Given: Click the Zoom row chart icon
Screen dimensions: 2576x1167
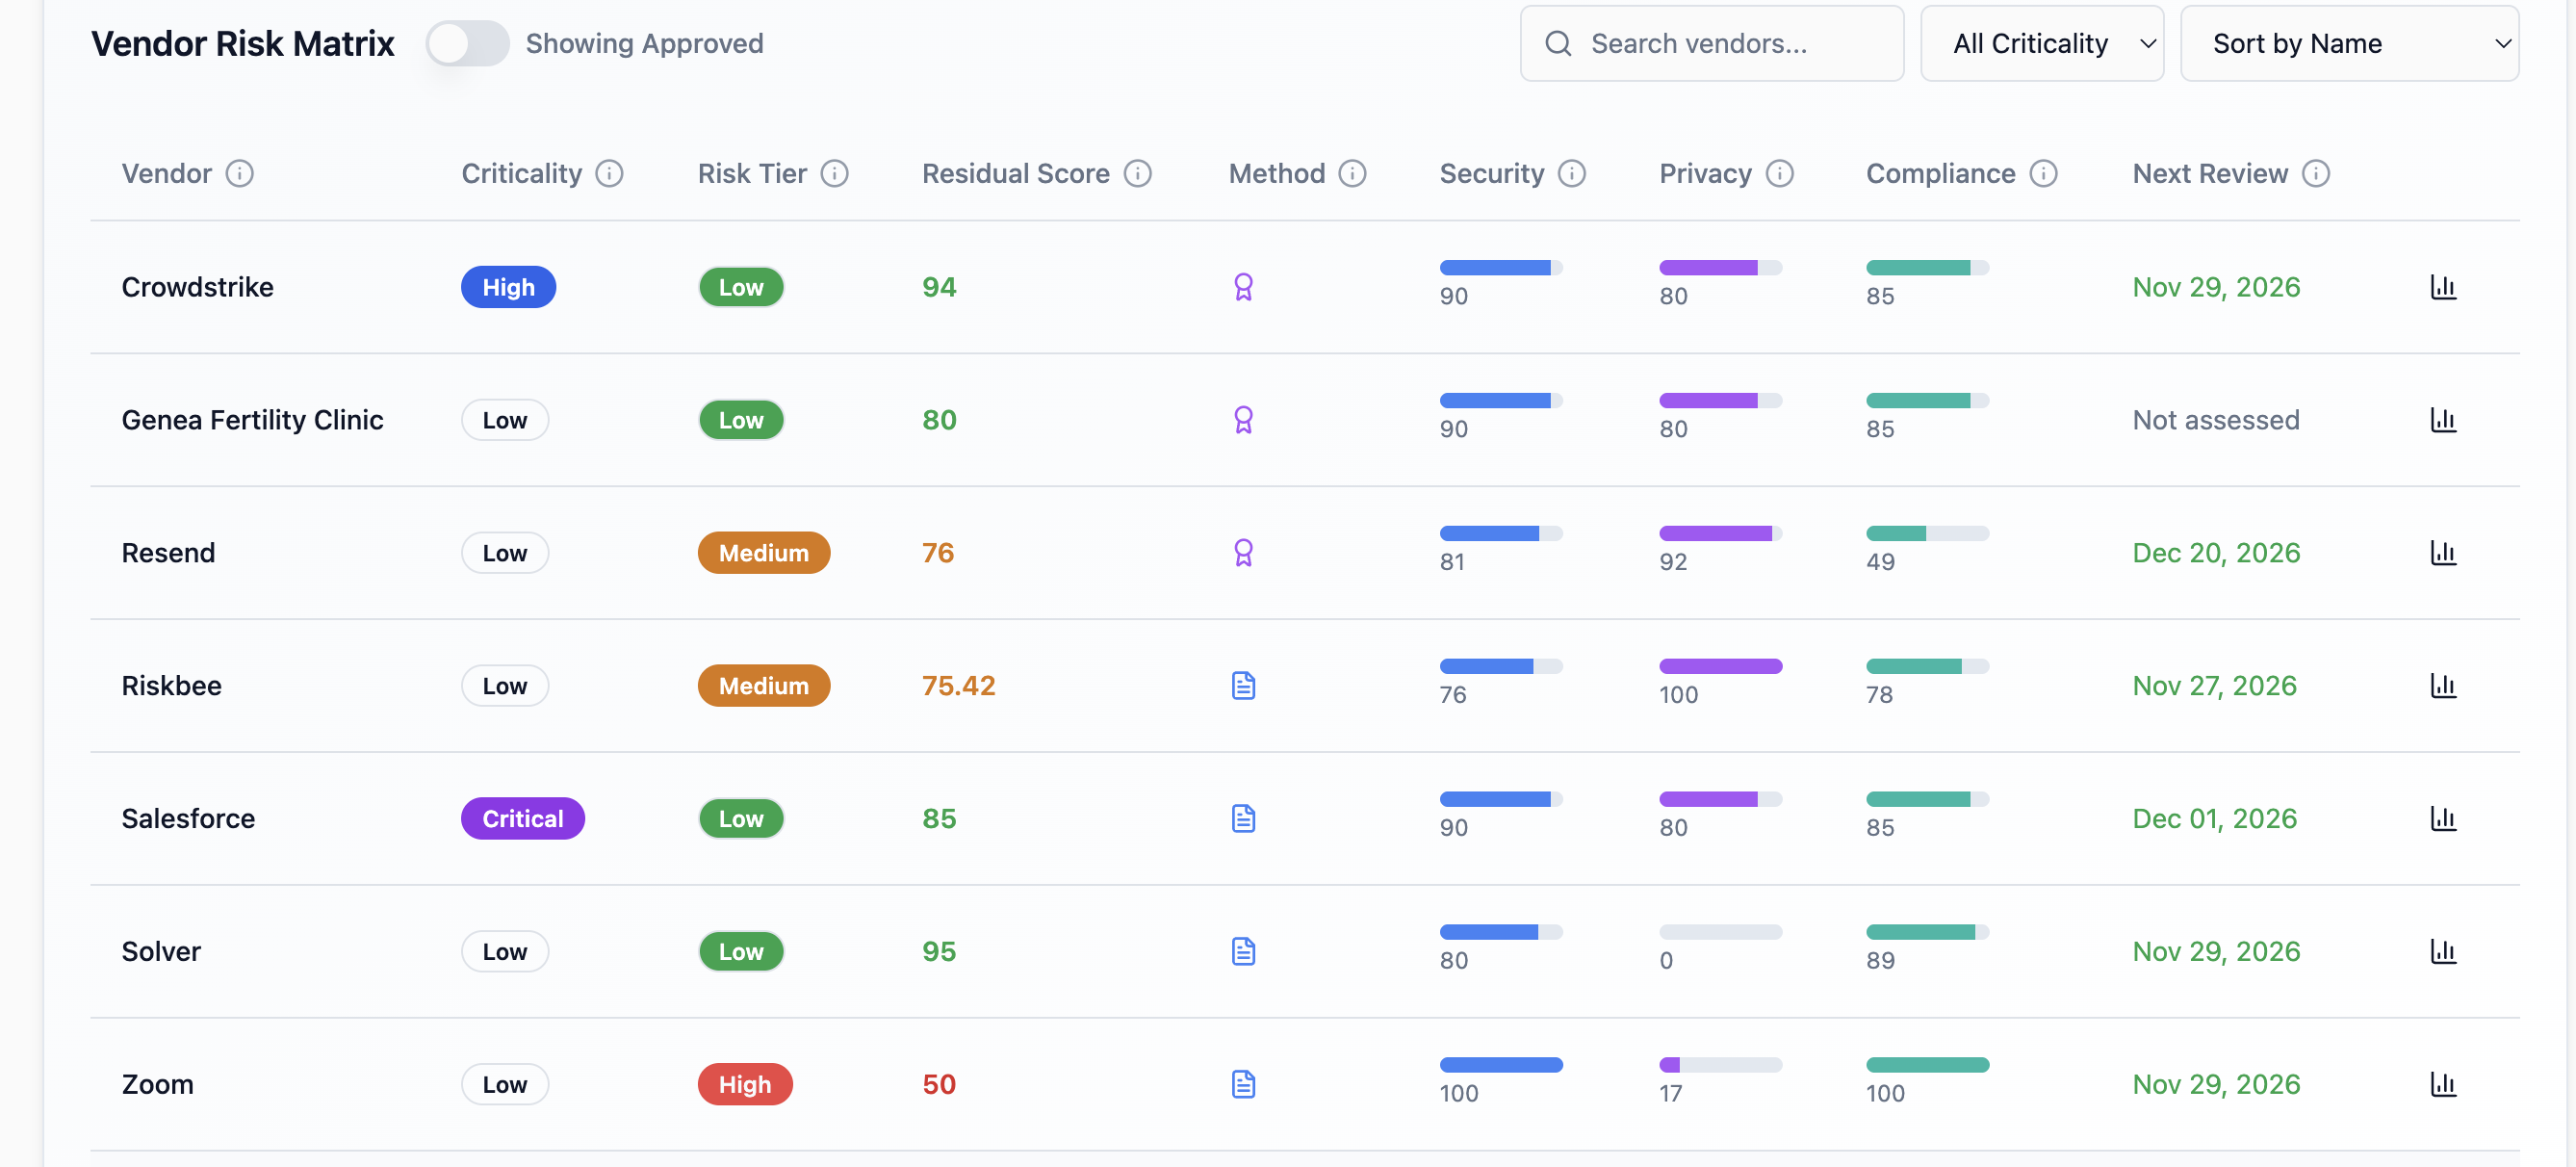Looking at the screenshot, I should click(2443, 1084).
